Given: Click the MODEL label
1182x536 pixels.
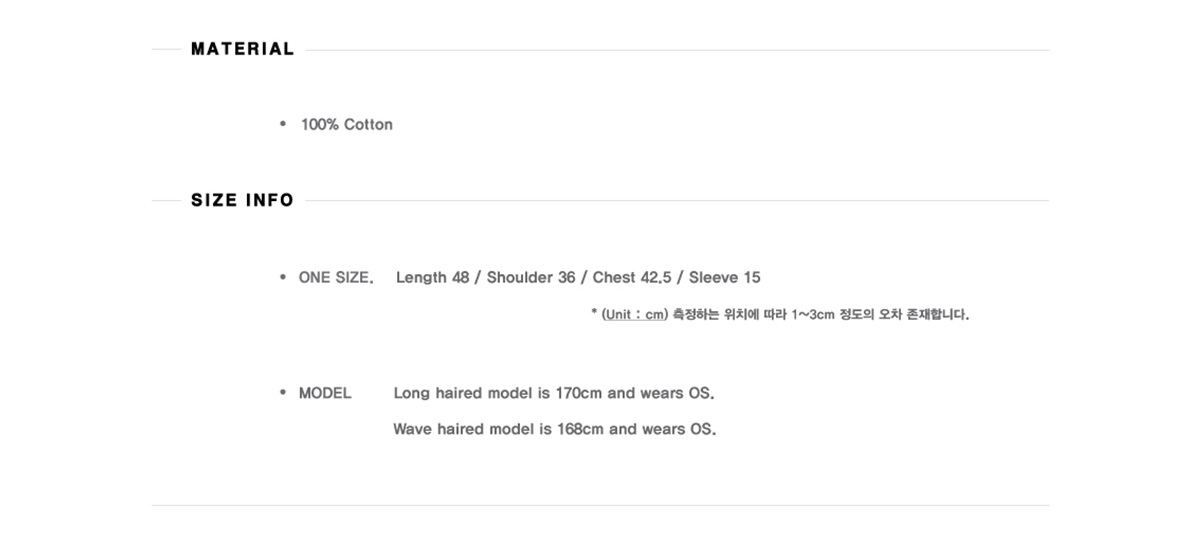Looking at the screenshot, I should point(325,393).
